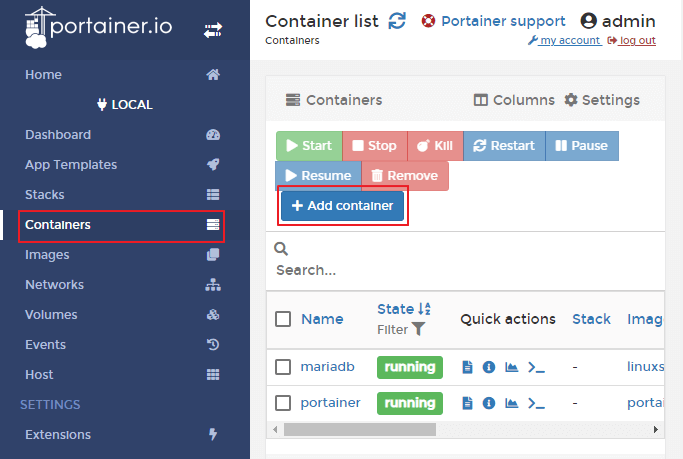
Task: Click the Remove button
Action: point(405,176)
